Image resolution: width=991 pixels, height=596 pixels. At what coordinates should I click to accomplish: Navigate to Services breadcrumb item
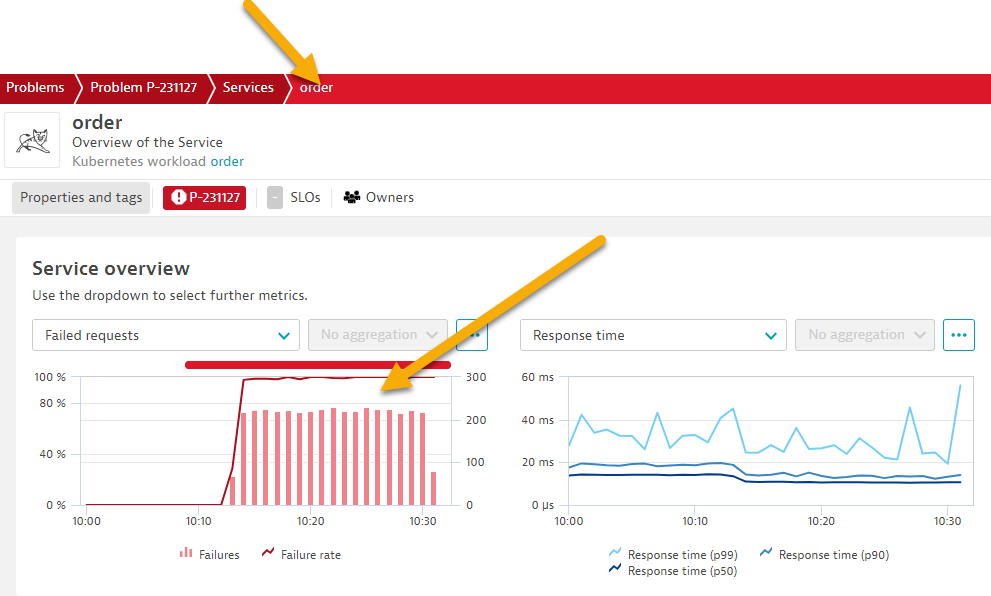[248, 88]
